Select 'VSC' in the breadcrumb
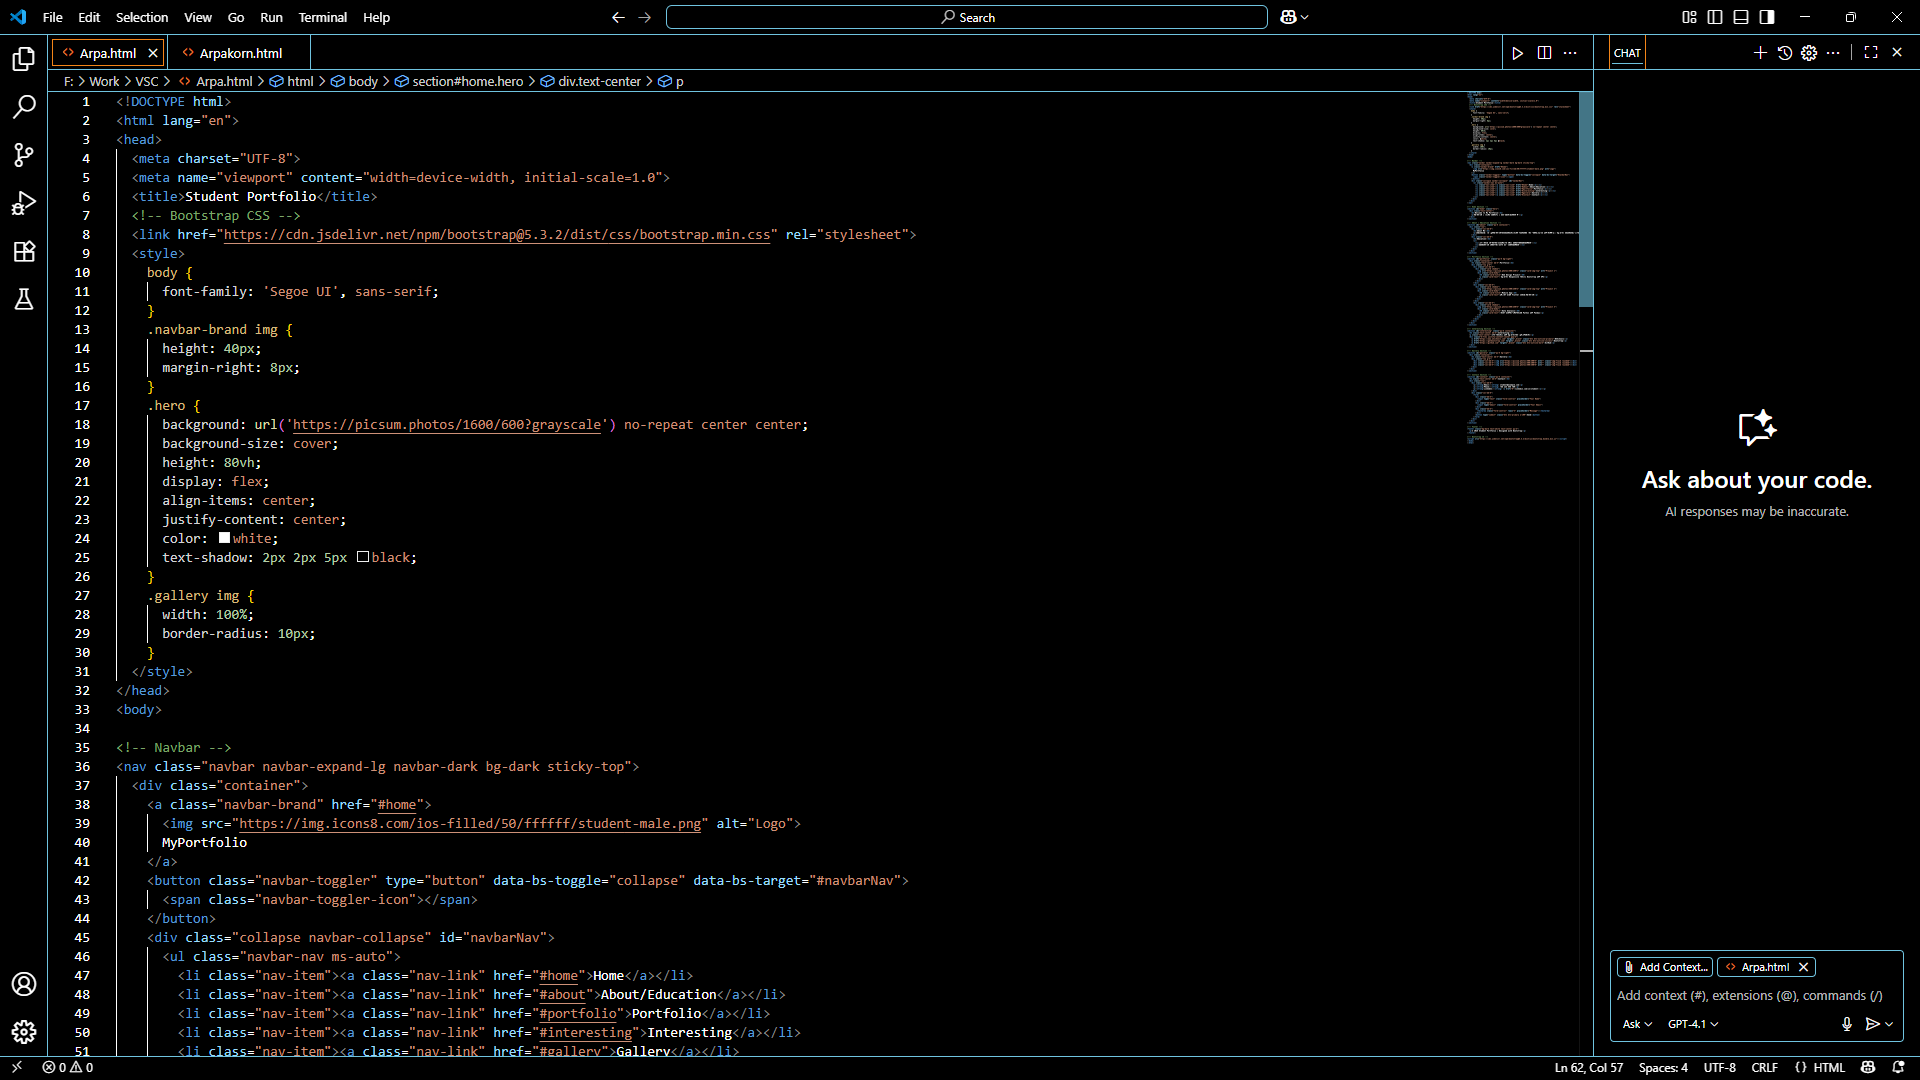Image resolution: width=1920 pixels, height=1080 pixels. (x=147, y=81)
